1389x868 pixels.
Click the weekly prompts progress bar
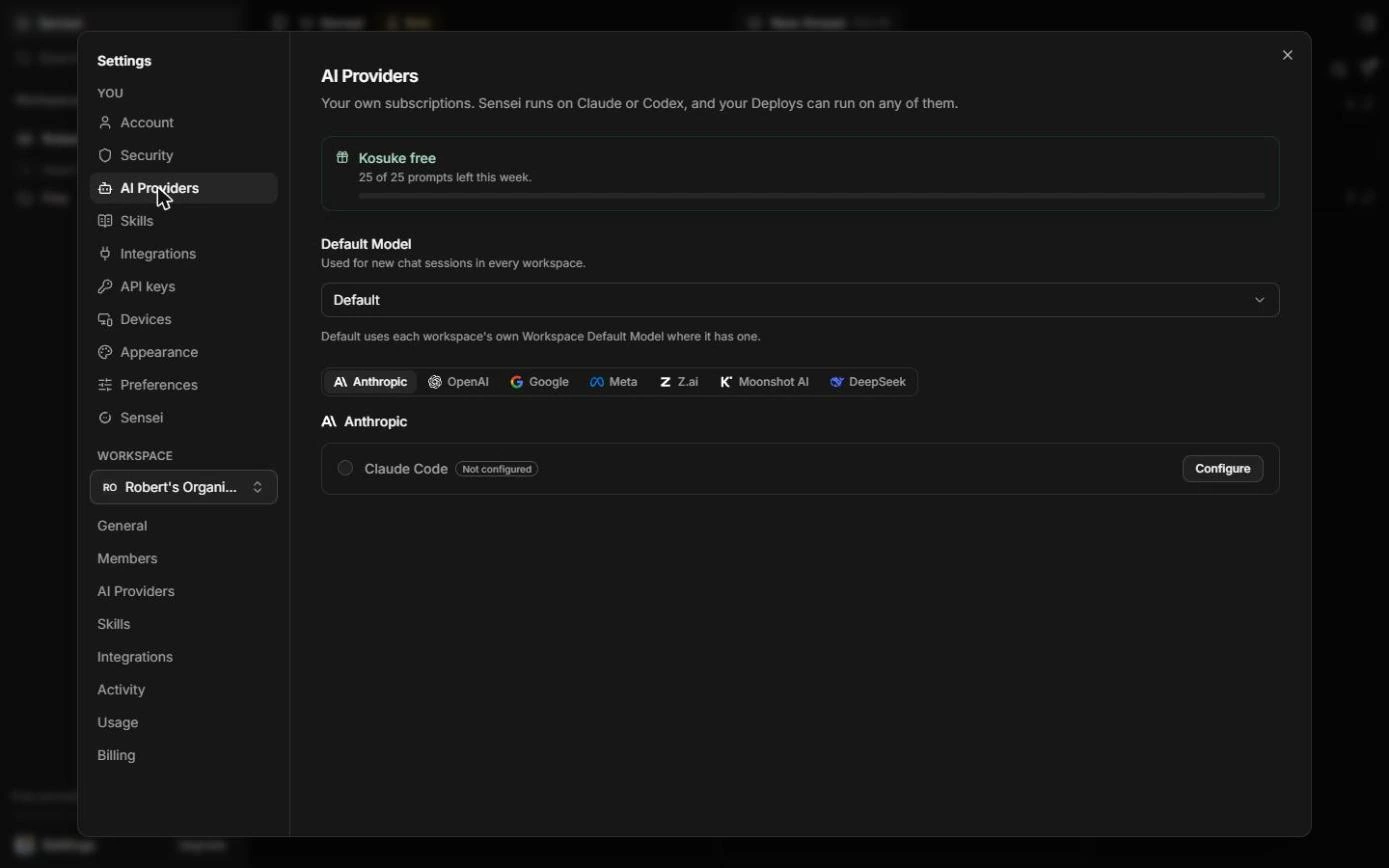tap(812, 196)
